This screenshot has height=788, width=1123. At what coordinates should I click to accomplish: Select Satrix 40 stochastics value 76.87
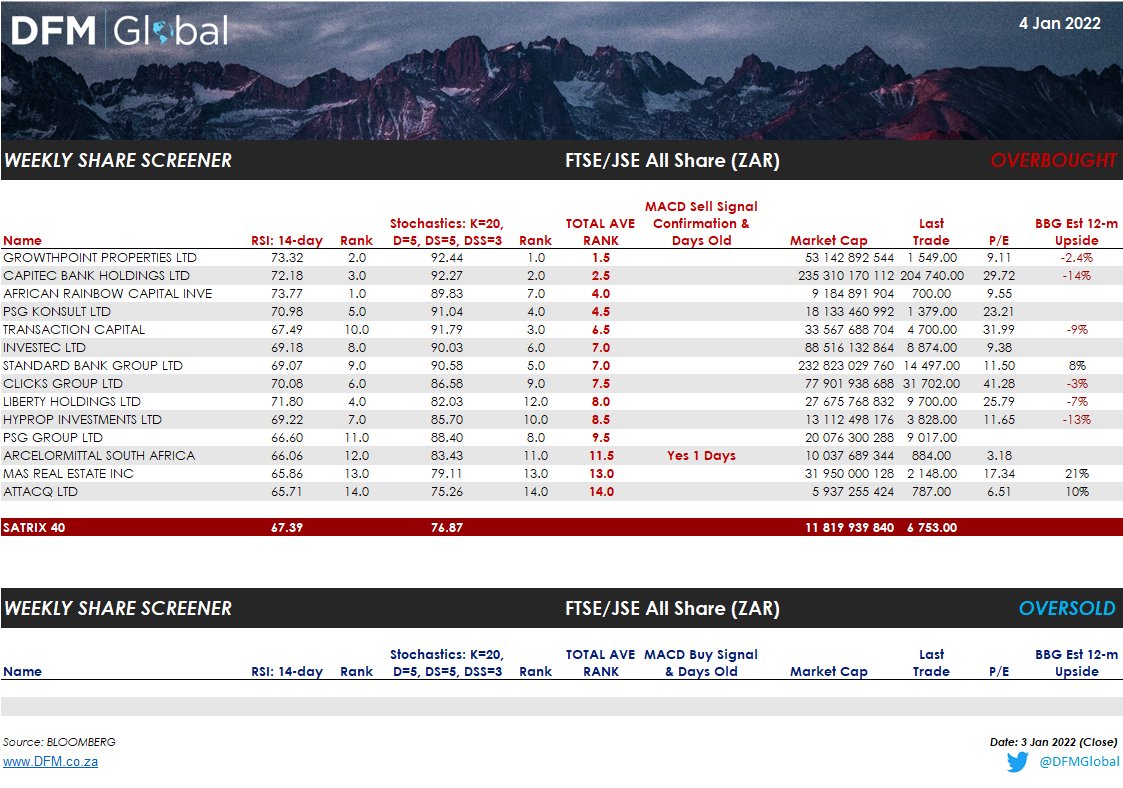pos(447,527)
